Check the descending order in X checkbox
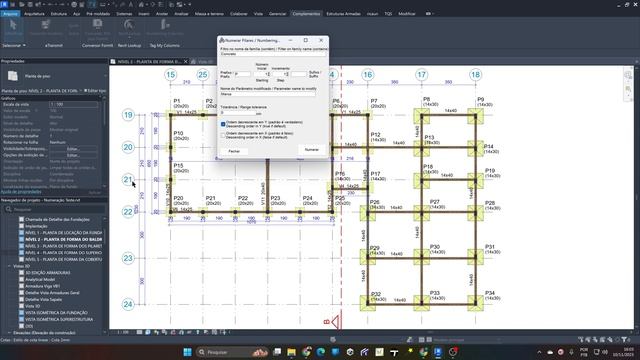Image resolution: width=640 pixels, height=360 pixels. tap(223, 135)
